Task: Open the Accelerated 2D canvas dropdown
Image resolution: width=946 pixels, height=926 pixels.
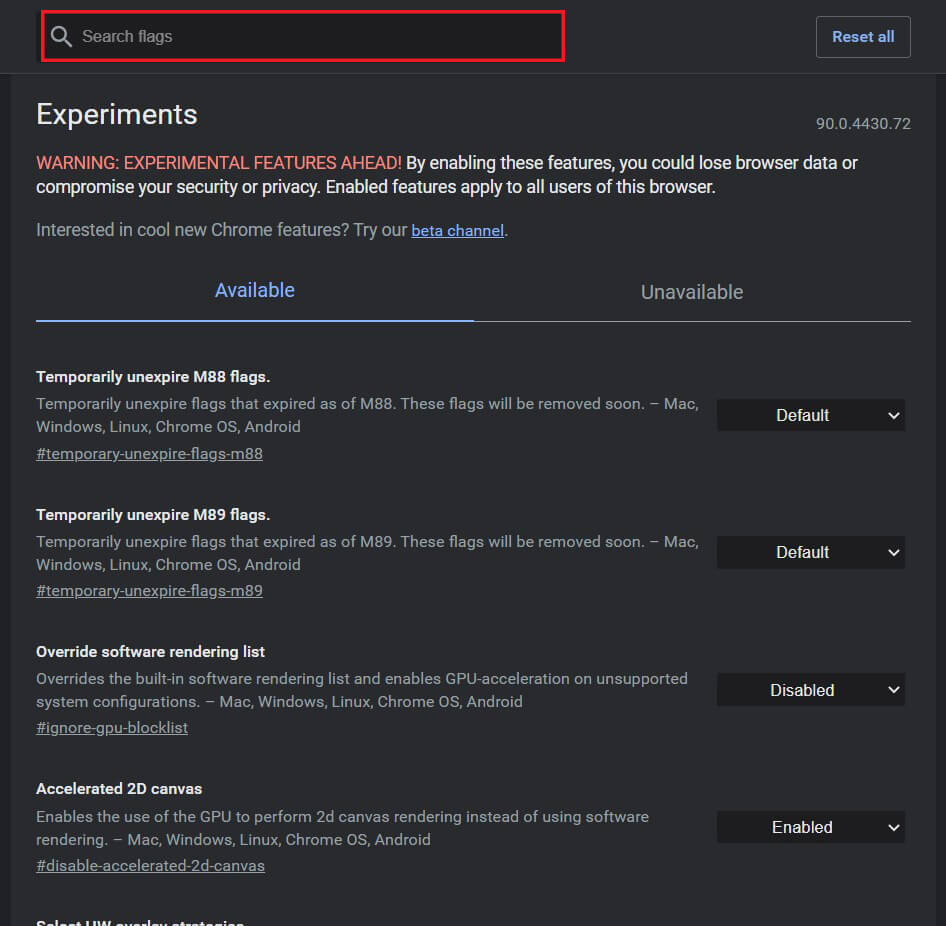Action: pyautogui.click(x=810, y=827)
